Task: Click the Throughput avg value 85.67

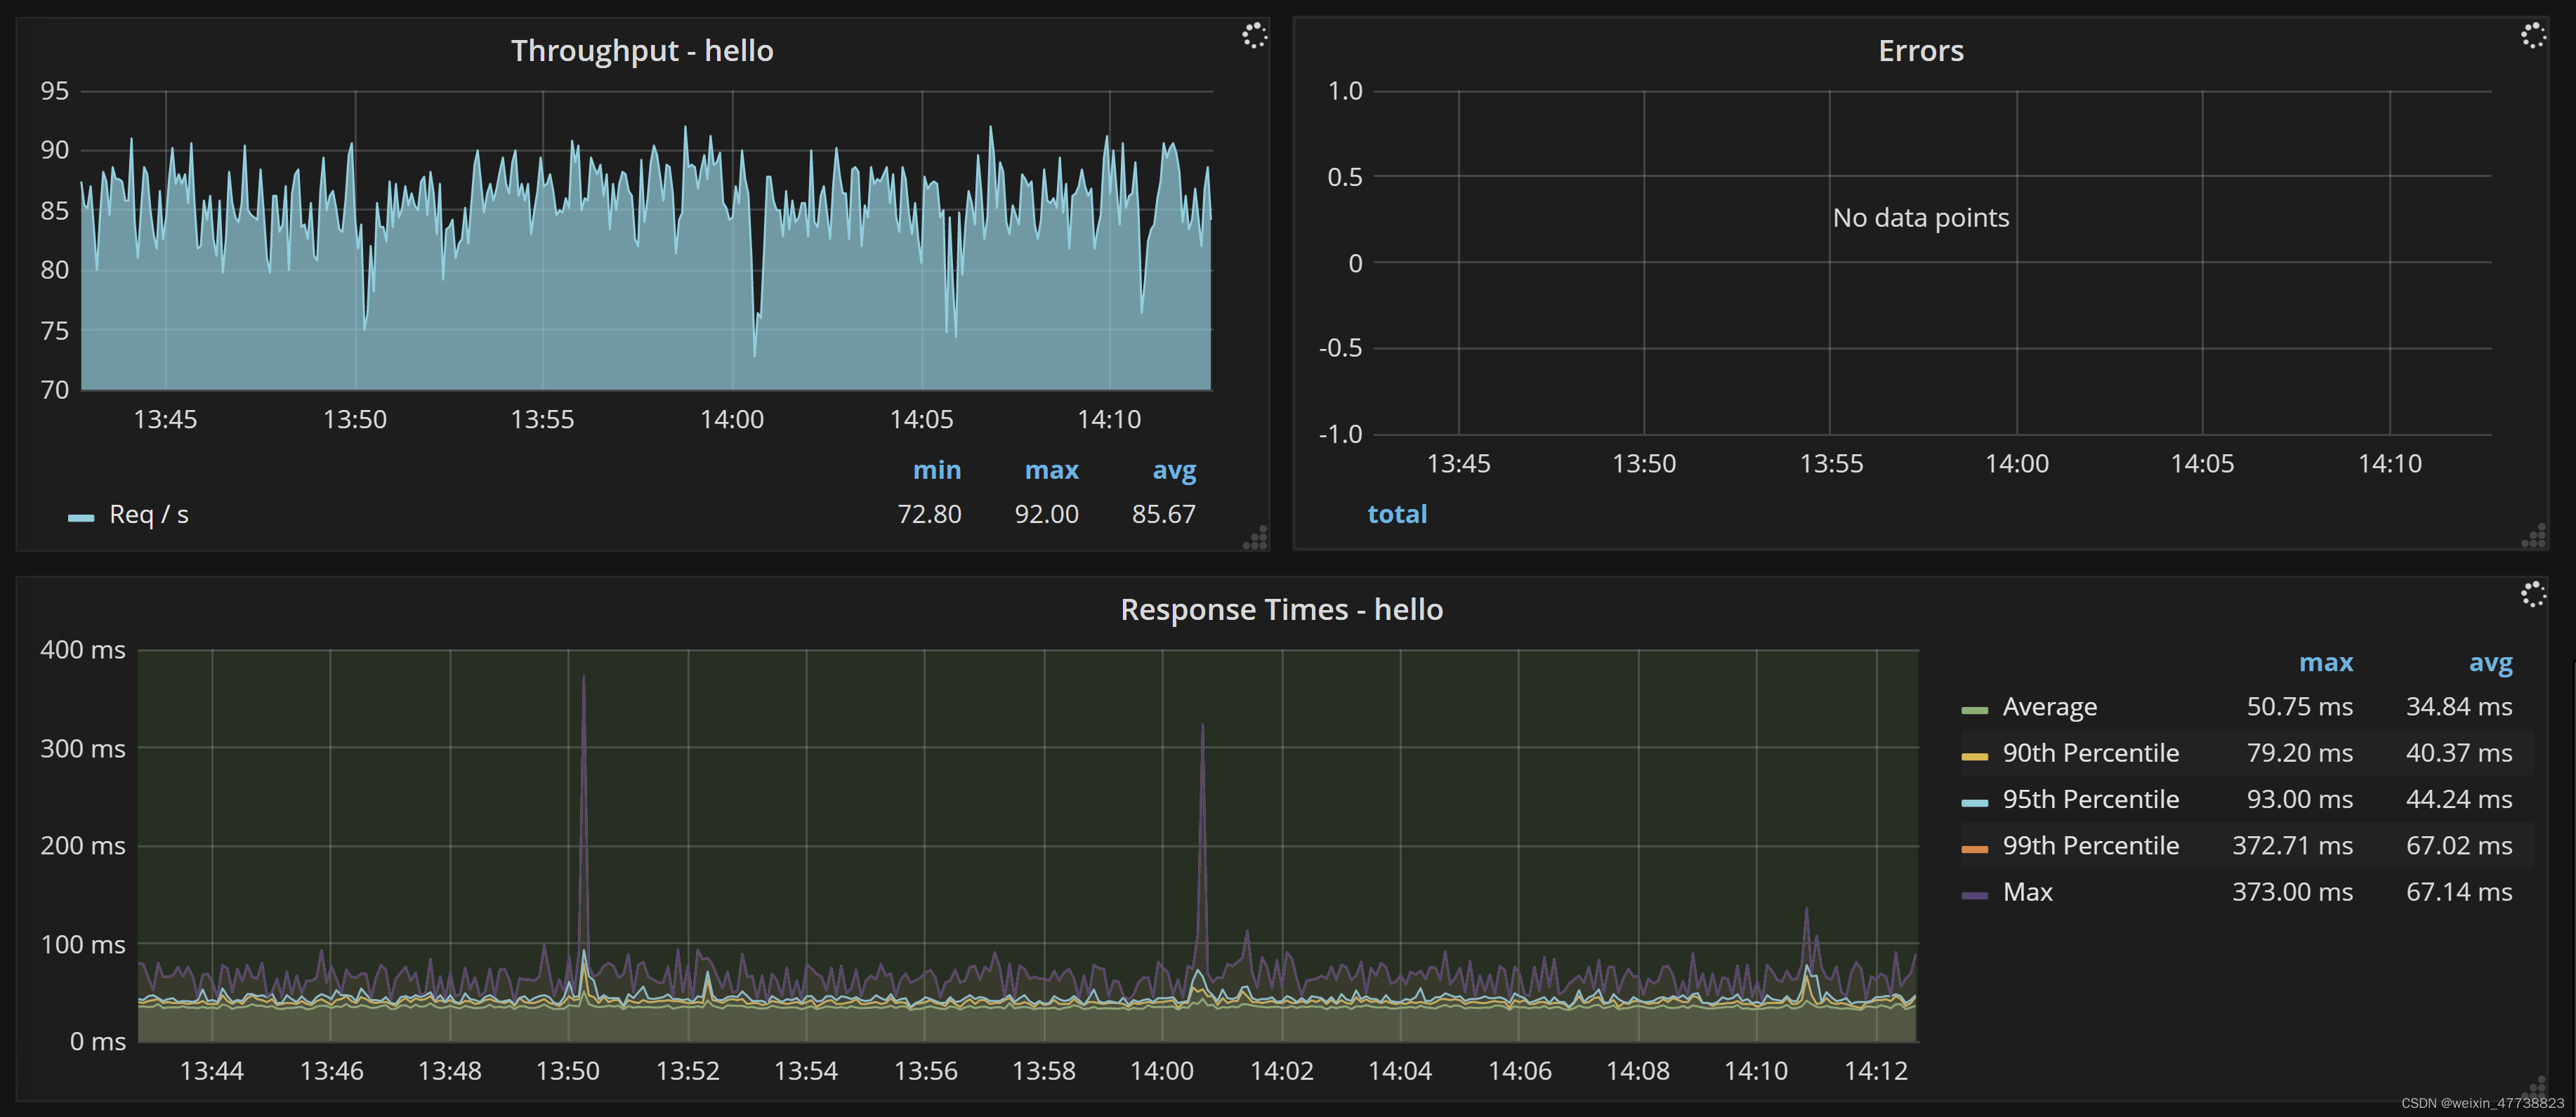Action: [1163, 514]
